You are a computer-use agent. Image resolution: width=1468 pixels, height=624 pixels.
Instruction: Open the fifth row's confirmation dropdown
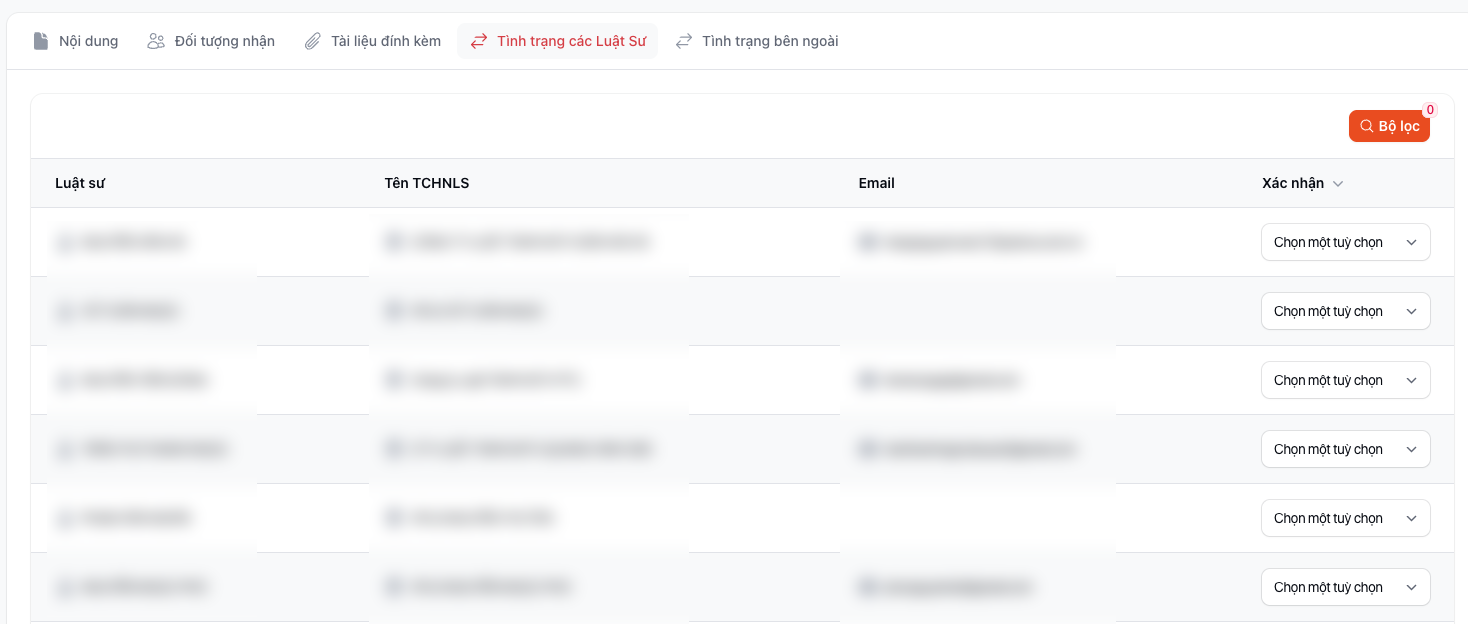click(1345, 518)
